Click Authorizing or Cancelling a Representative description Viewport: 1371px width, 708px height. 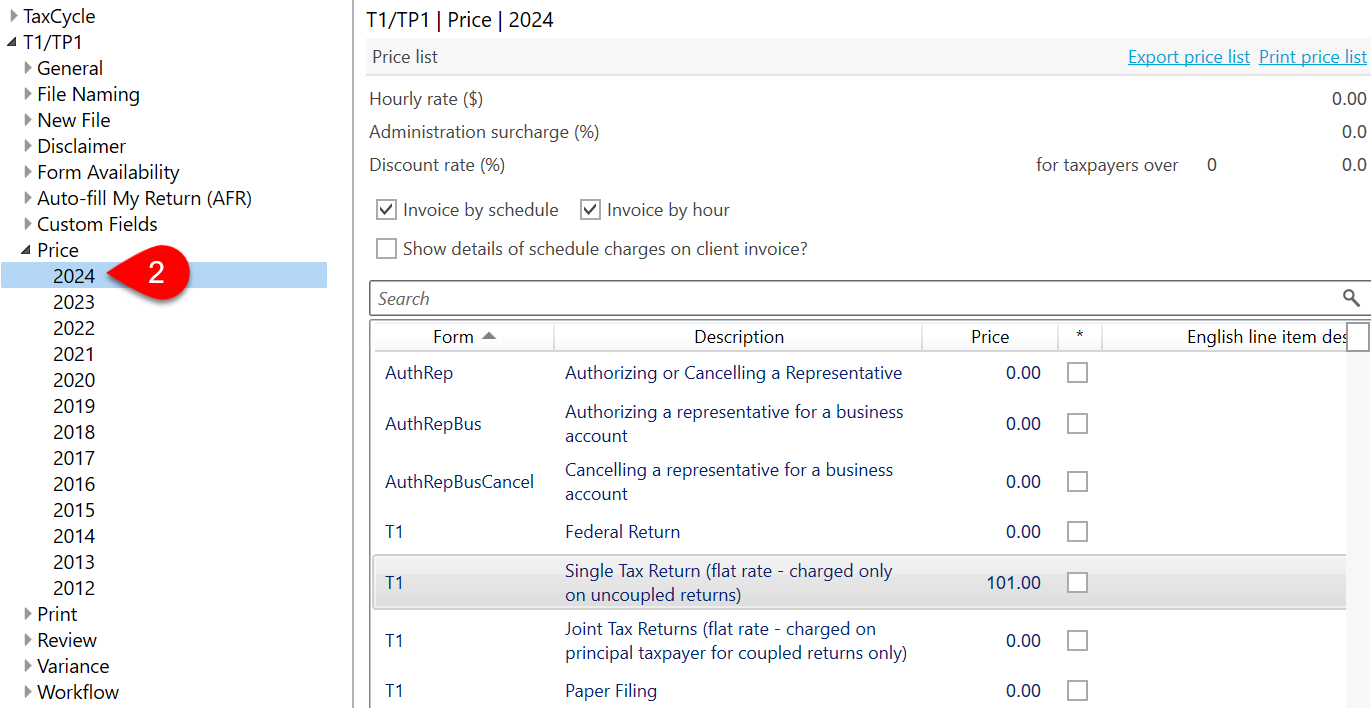pyautogui.click(x=733, y=373)
